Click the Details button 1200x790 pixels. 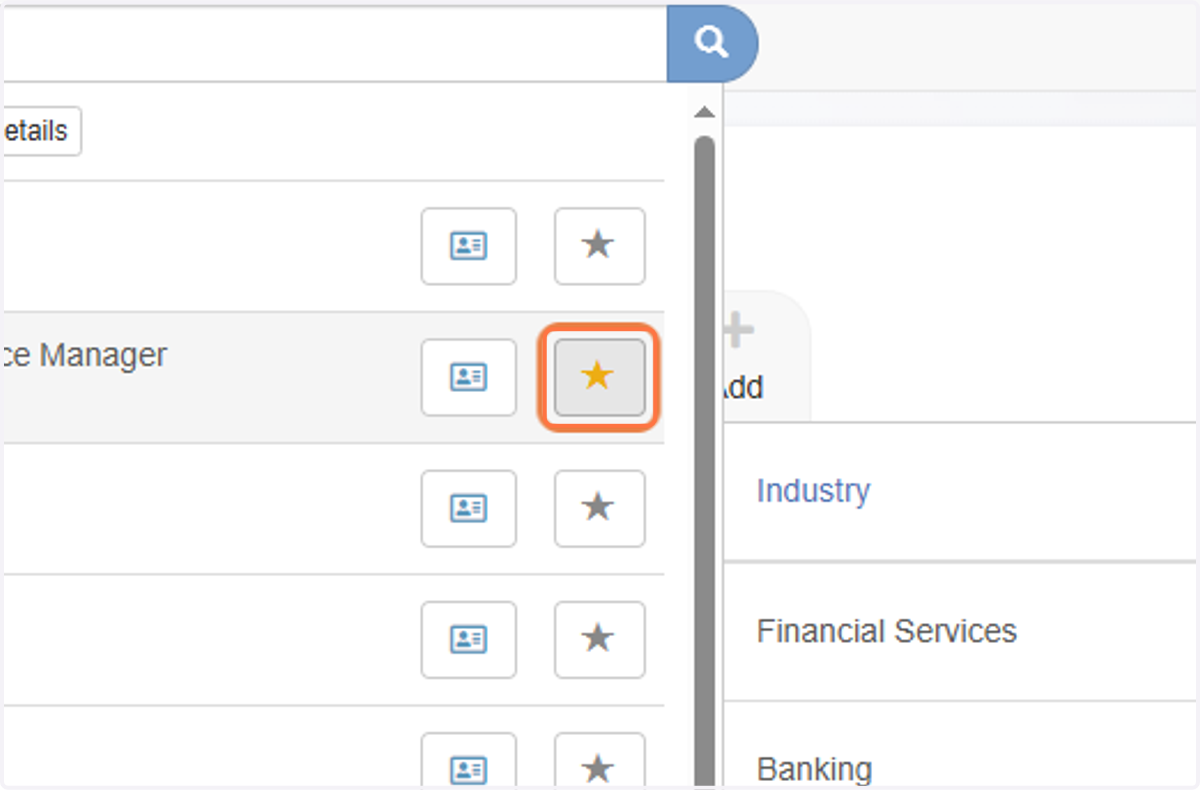[x=40, y=131]
